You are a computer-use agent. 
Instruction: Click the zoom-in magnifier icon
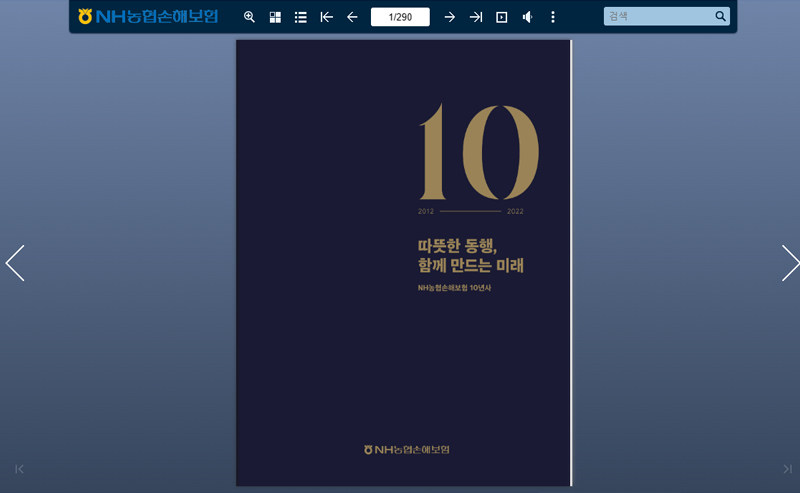click(249, 17)
